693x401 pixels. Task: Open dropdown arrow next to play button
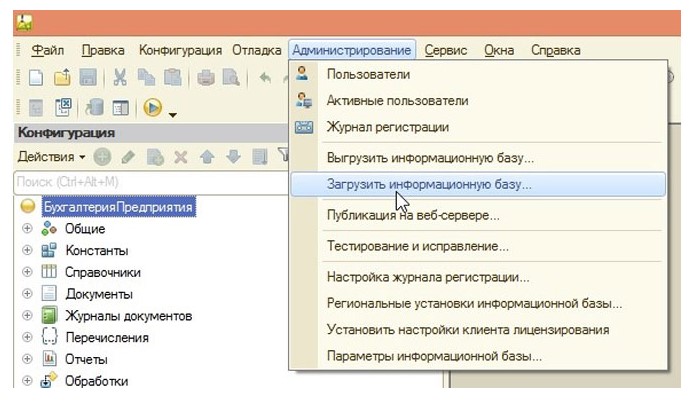173,115
